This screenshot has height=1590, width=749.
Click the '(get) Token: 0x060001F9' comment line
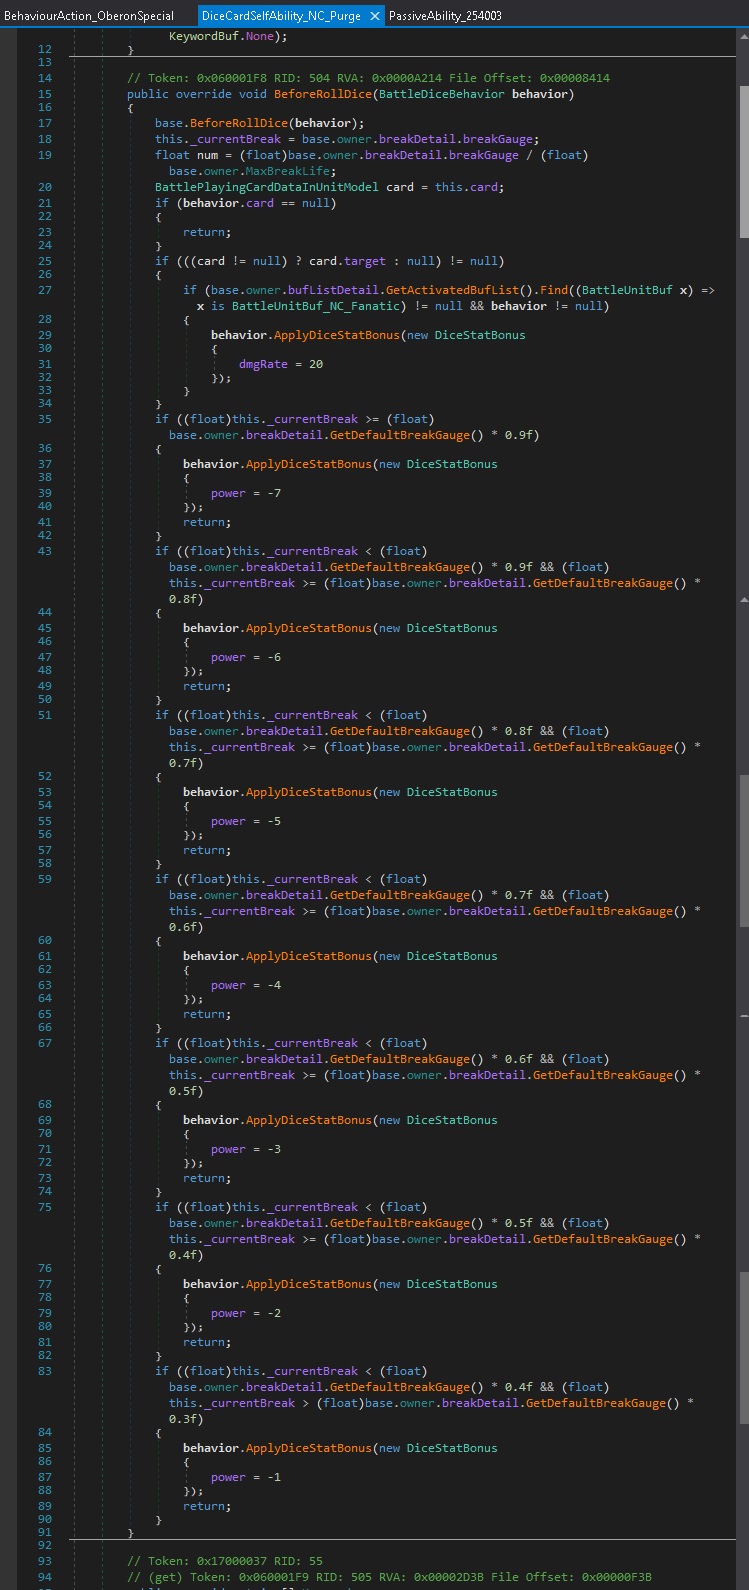pos(389,1577)
